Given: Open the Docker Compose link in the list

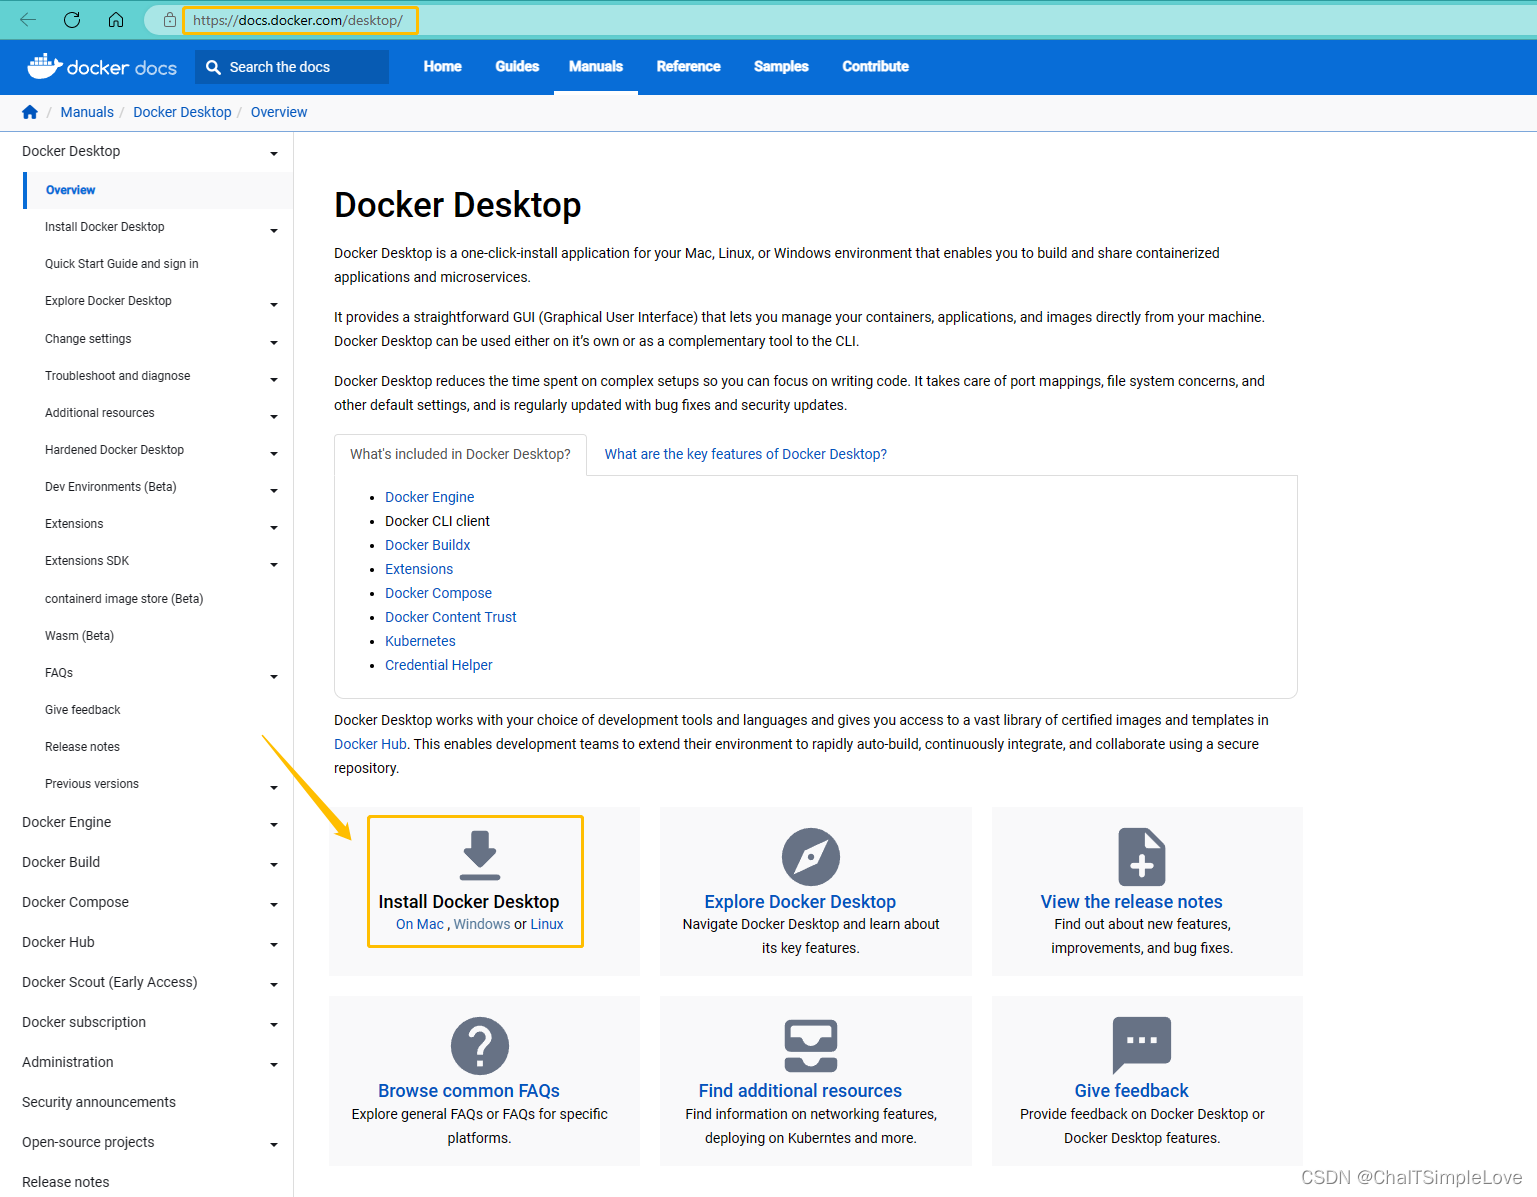Looking at the screenshot, I should [438, 592].
